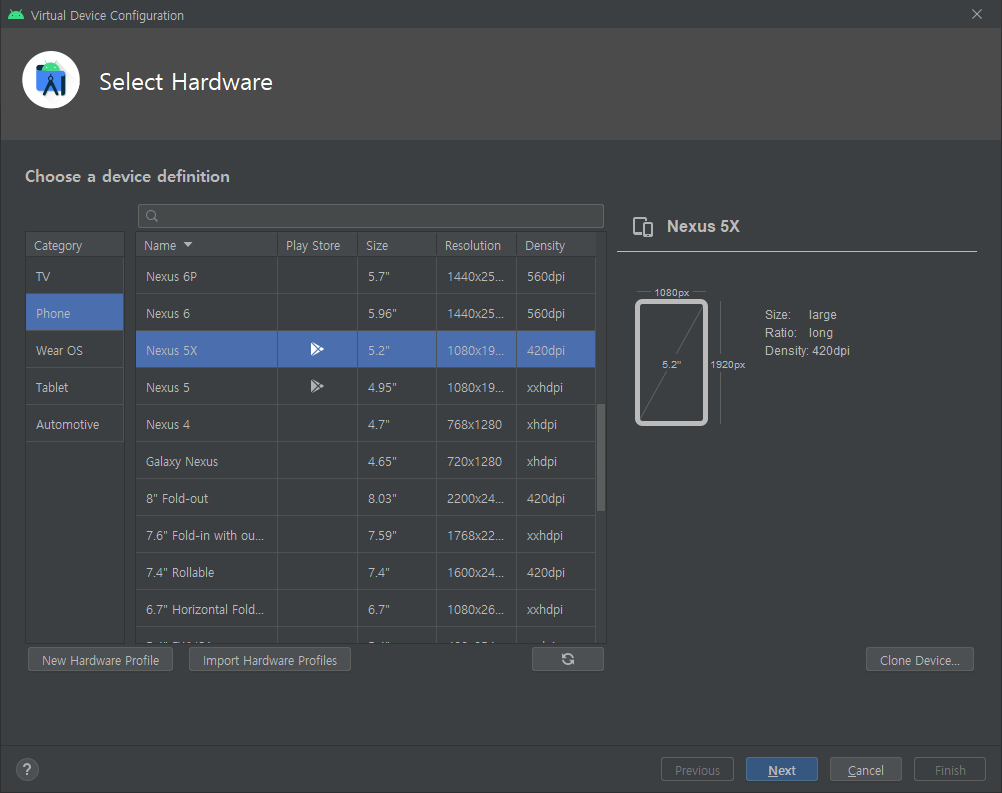Click the Cancel button
This screenshot has width=1002, height=793.
click(866, 770)
